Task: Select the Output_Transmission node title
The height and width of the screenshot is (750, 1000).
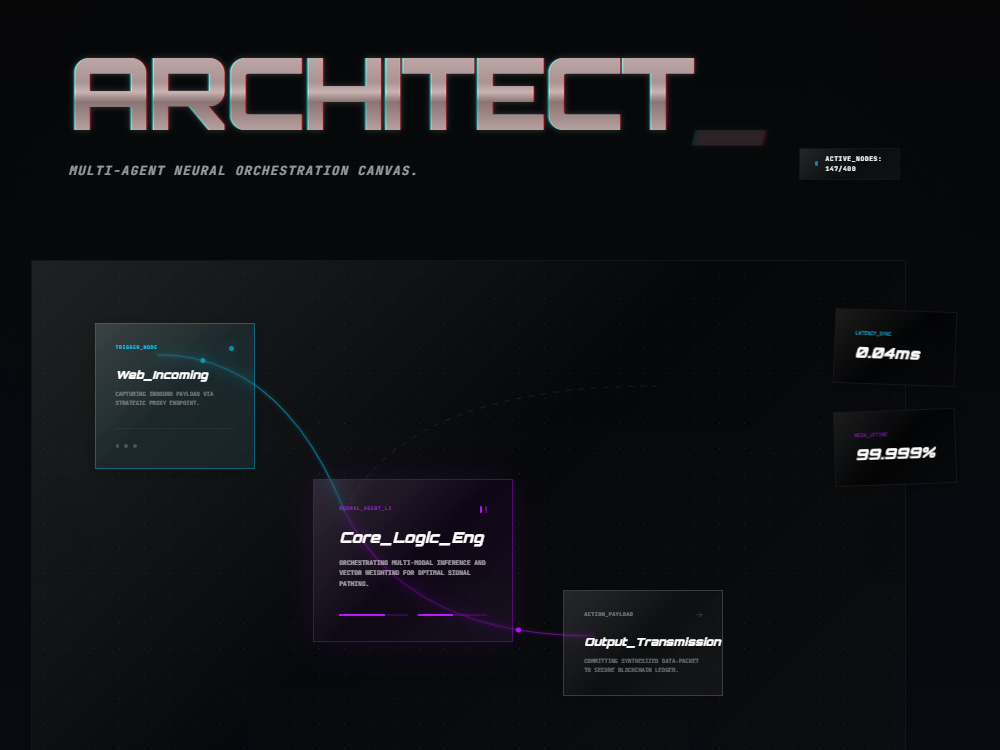Action: pyautogui.click(x=652, y=642)
